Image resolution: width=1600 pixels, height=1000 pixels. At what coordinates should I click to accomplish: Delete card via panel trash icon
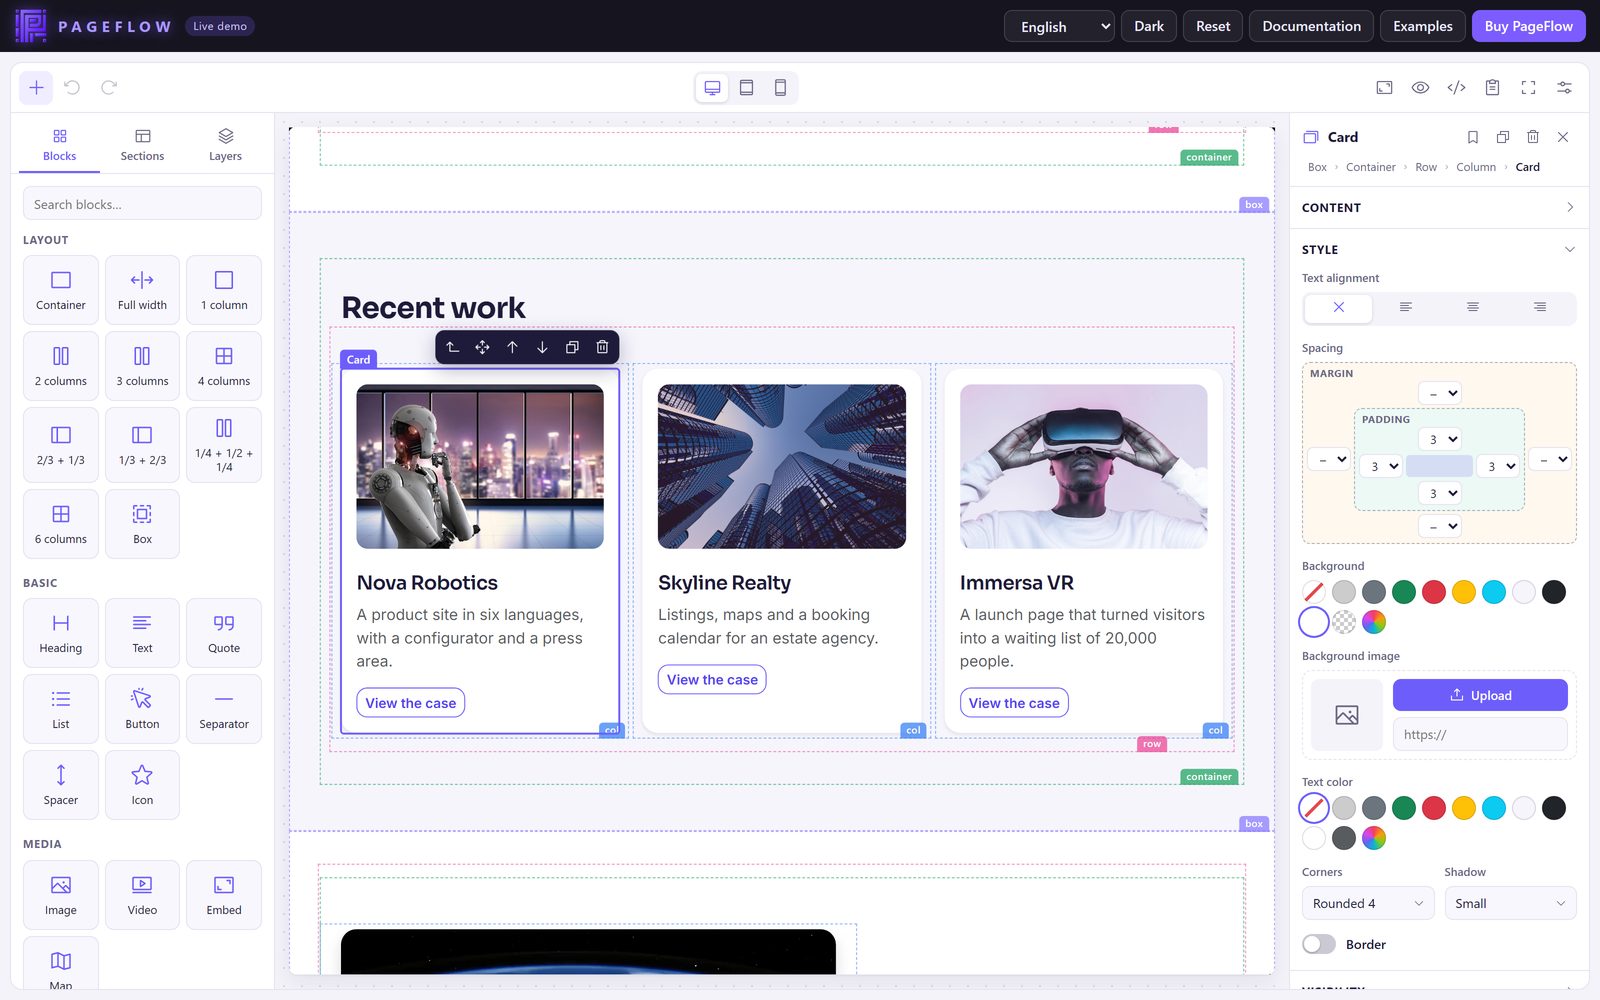coord(1533,137)
